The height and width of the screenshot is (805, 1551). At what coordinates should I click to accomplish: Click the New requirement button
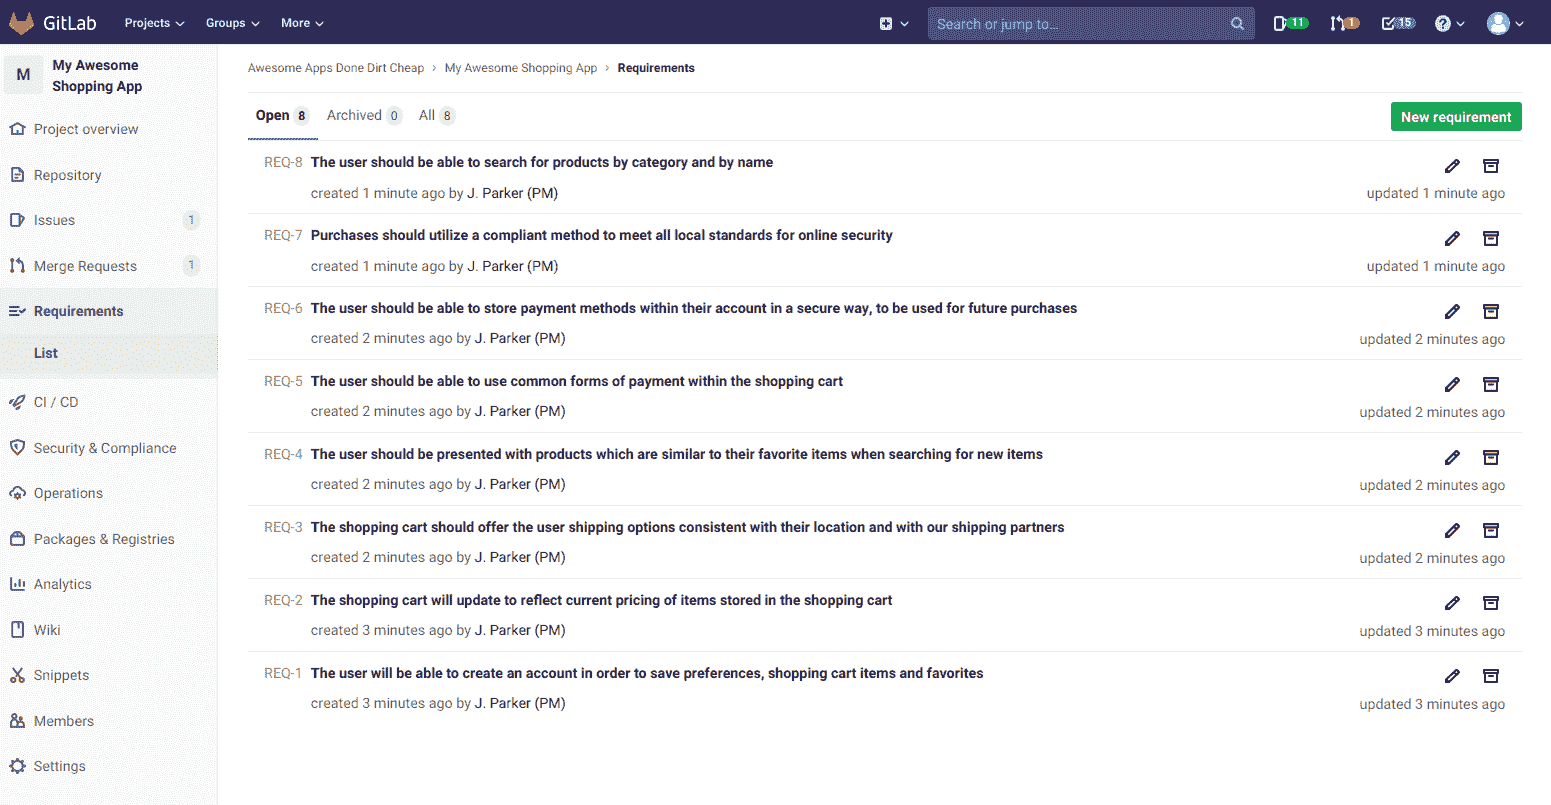point(1456,116)
